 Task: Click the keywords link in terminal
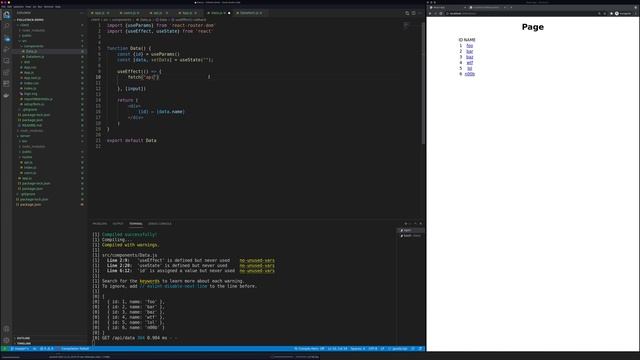tap(149, 281)
